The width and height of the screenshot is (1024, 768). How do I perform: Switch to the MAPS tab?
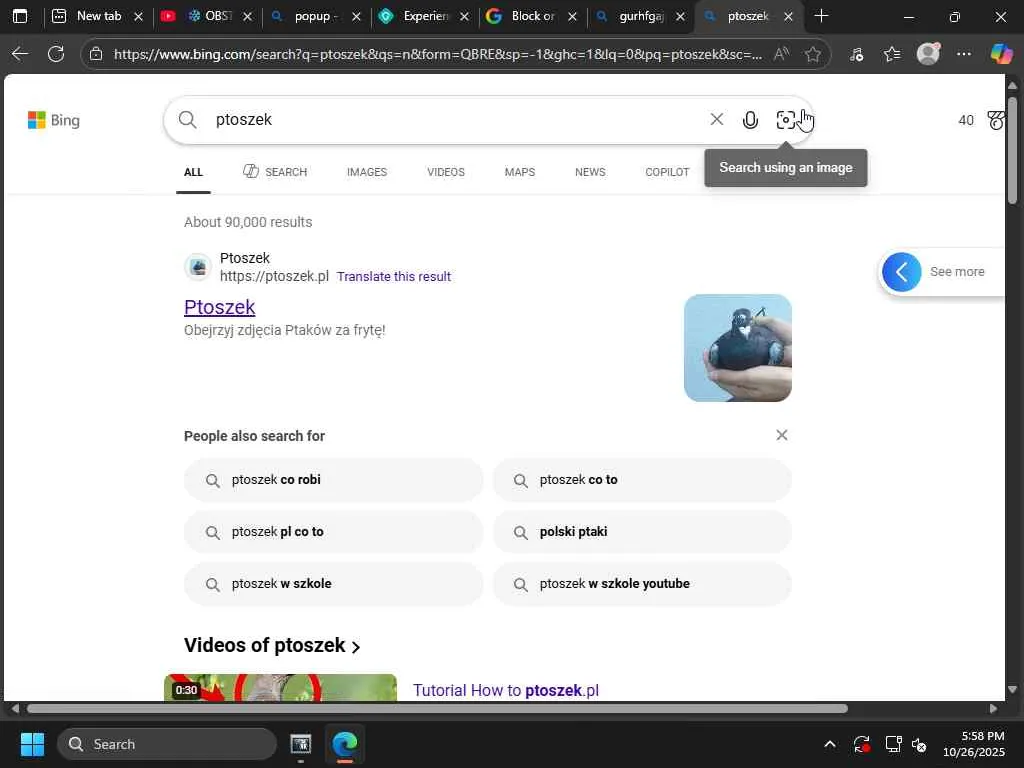(520, 172)
